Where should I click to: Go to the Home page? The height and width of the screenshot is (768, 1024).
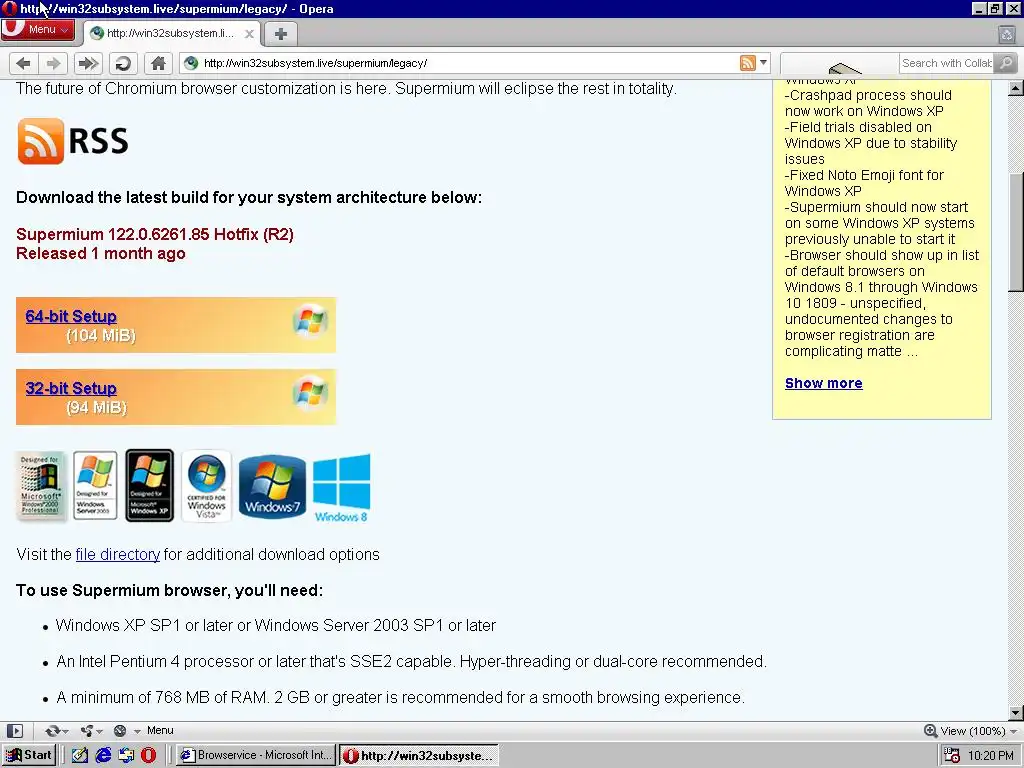click(158, 63)
